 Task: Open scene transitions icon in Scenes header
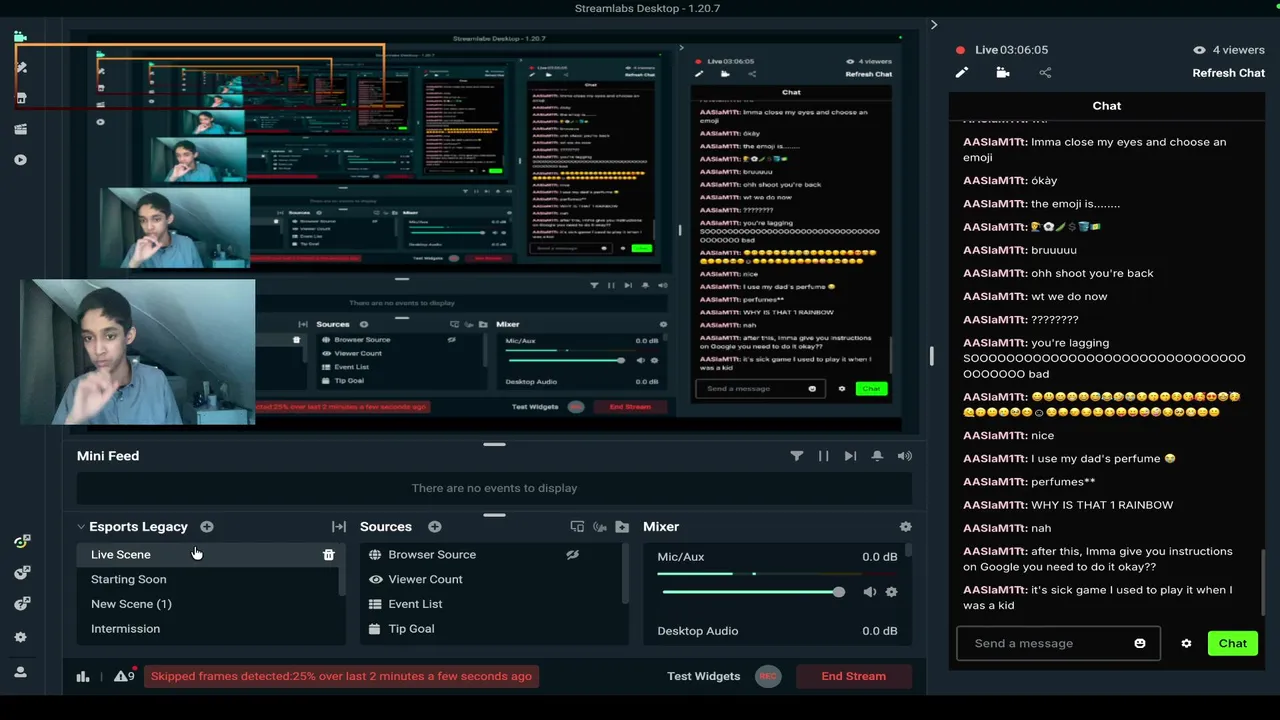339,527
